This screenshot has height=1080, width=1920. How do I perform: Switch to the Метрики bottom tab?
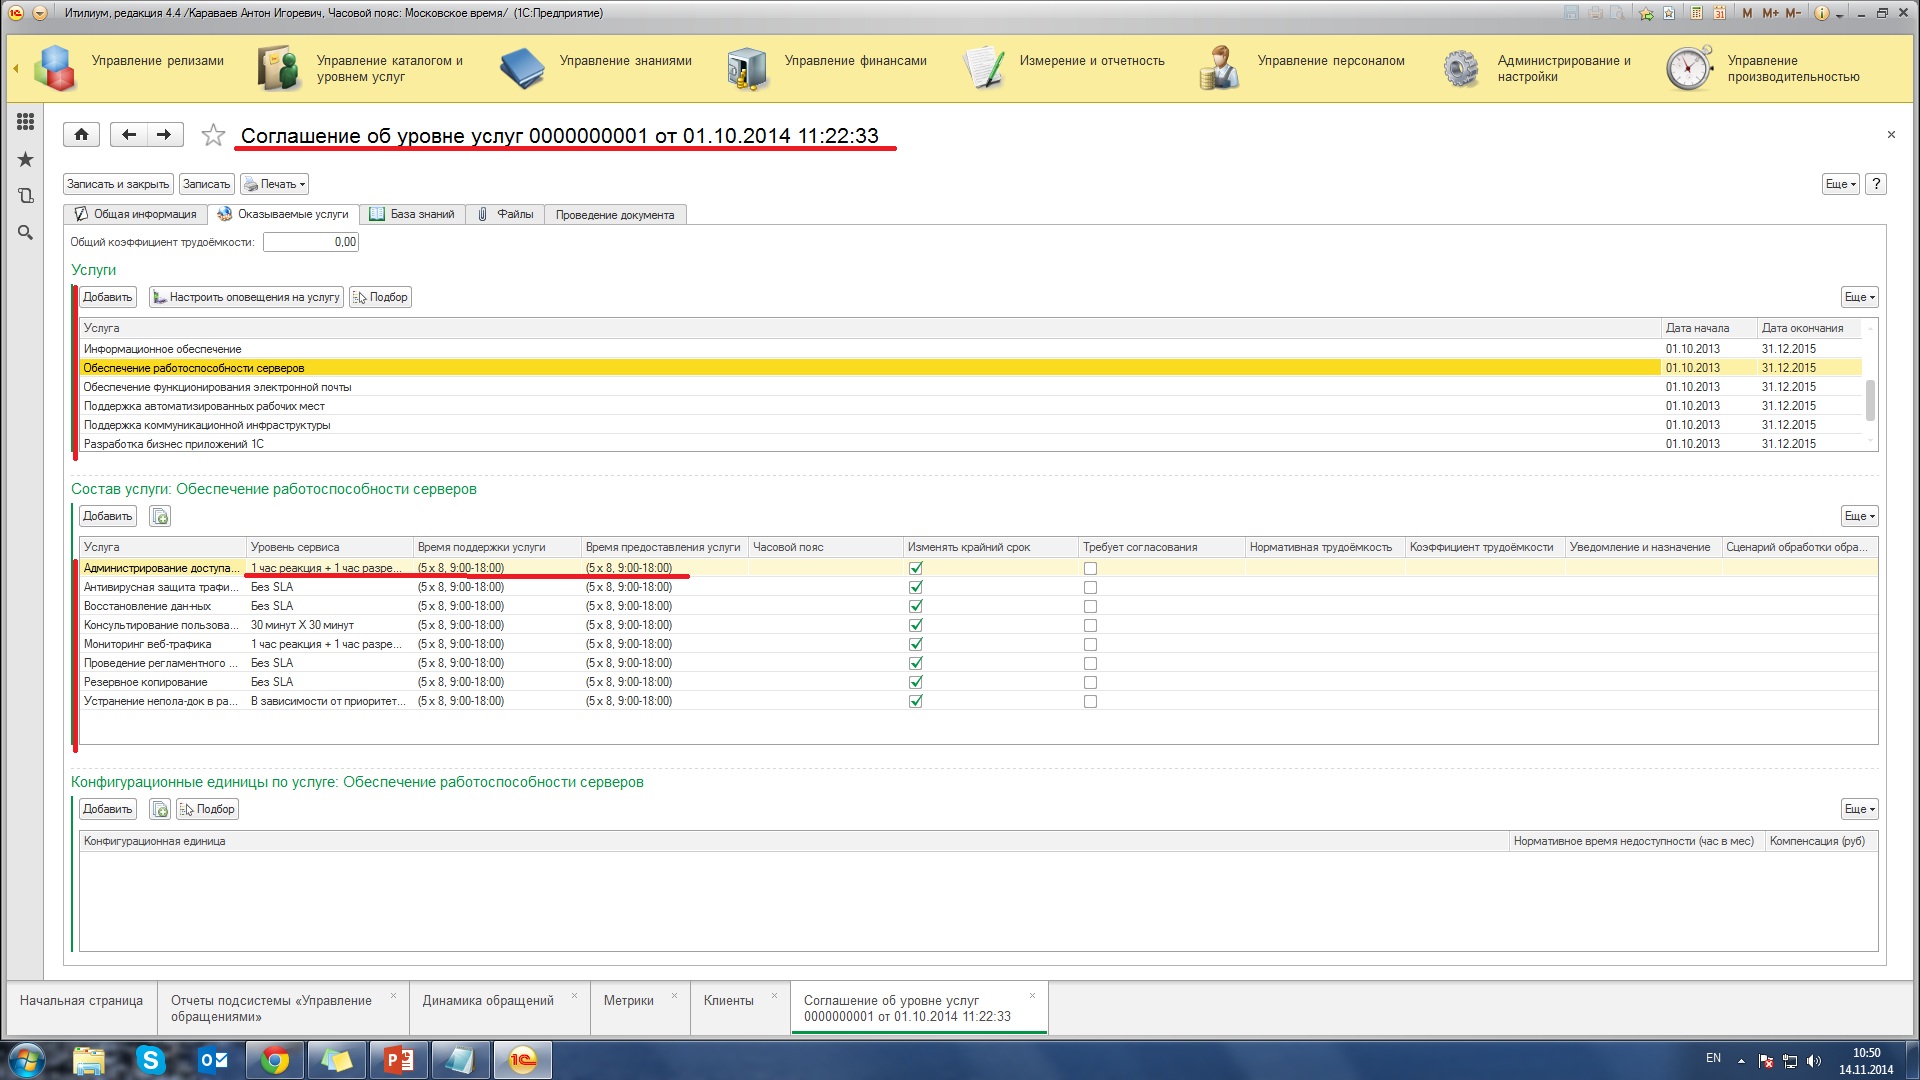(628, 1000)
